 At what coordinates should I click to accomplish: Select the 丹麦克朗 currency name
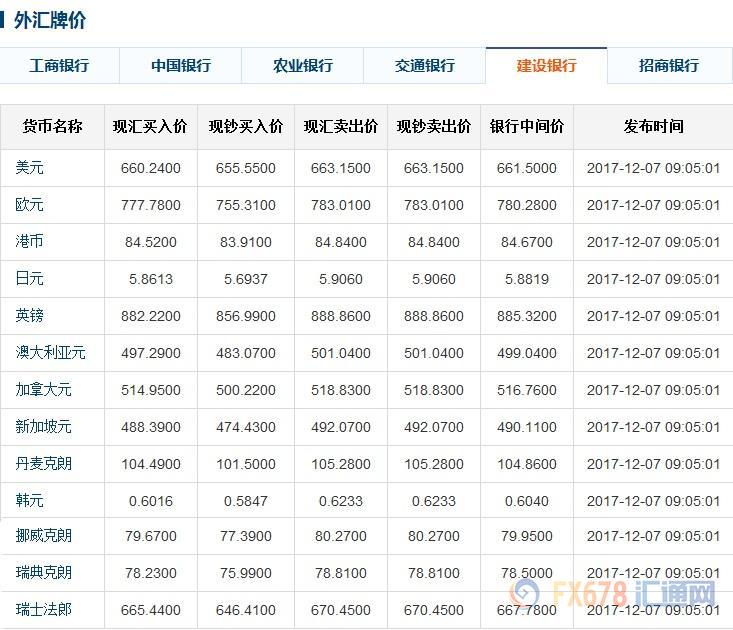[43, 463]
